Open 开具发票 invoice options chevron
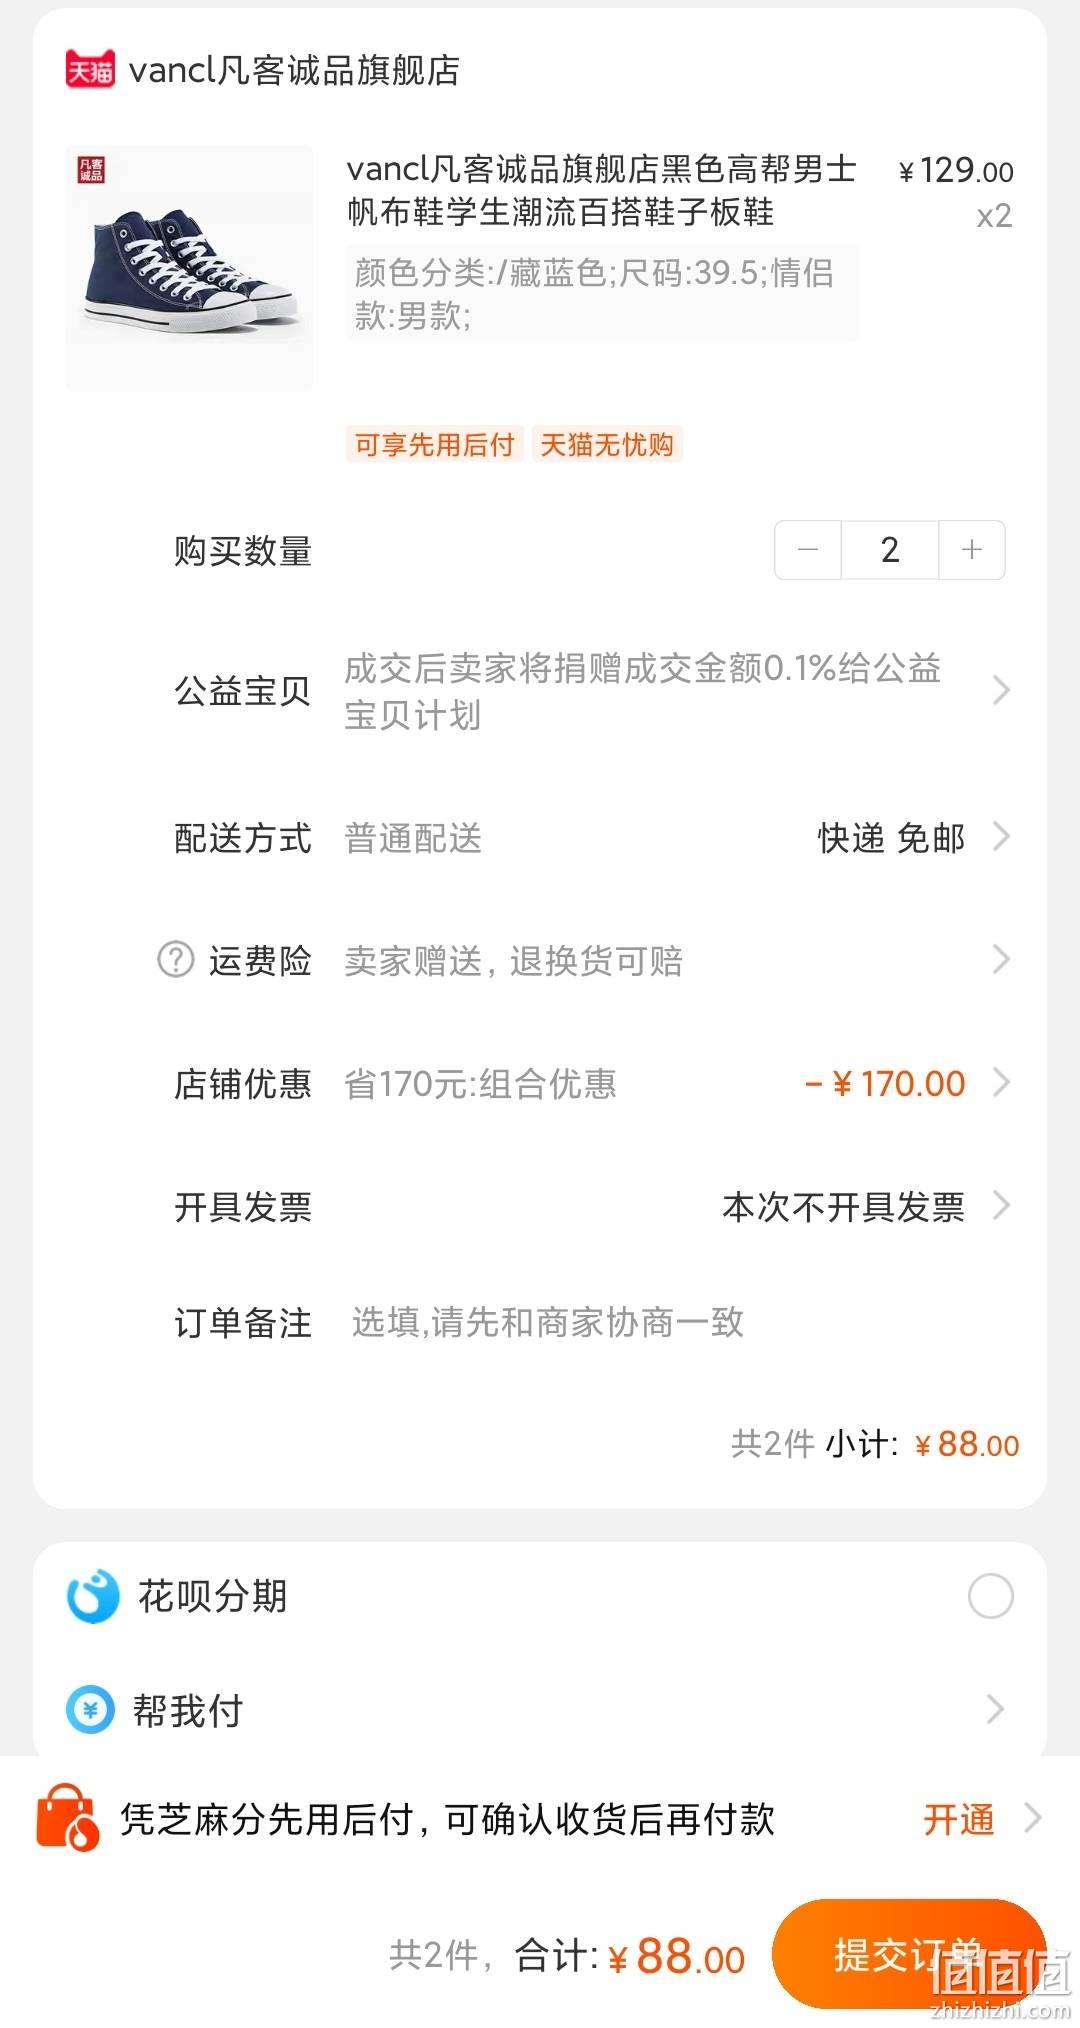The image size is (1080, 2028). pyautogui.click(x=1000, y=1206)
